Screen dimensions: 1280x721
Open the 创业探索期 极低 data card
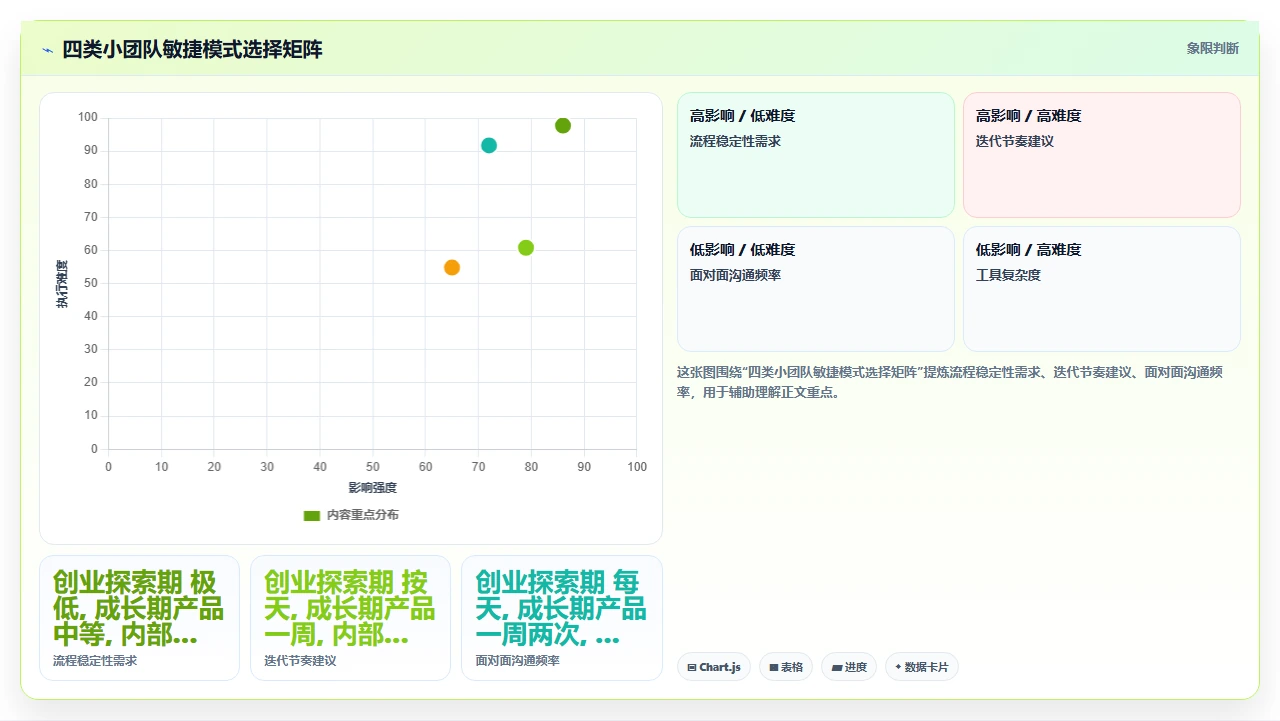pyautogui.click(x=139, y=618)
